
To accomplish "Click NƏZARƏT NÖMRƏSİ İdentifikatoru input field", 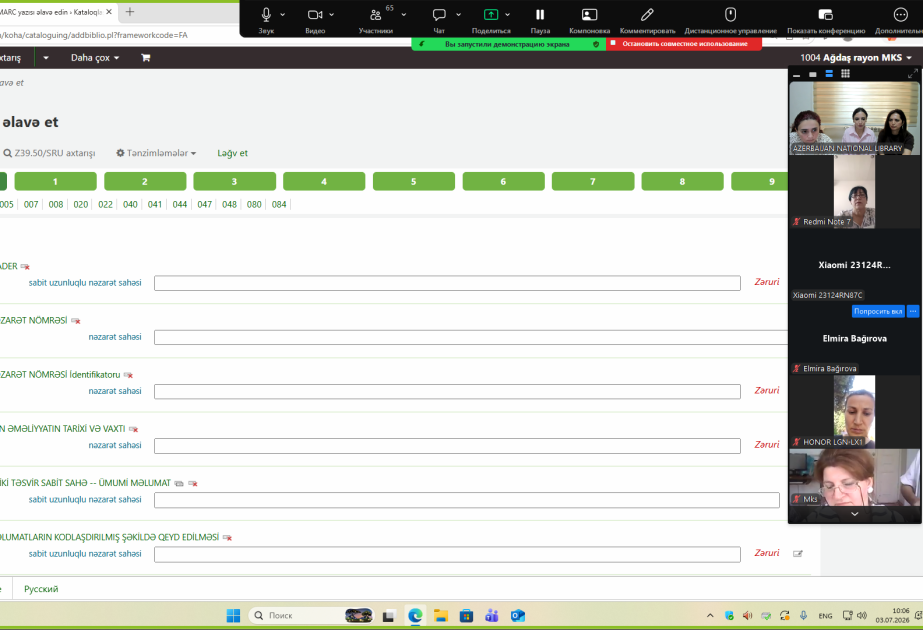I will click(447, 392).
